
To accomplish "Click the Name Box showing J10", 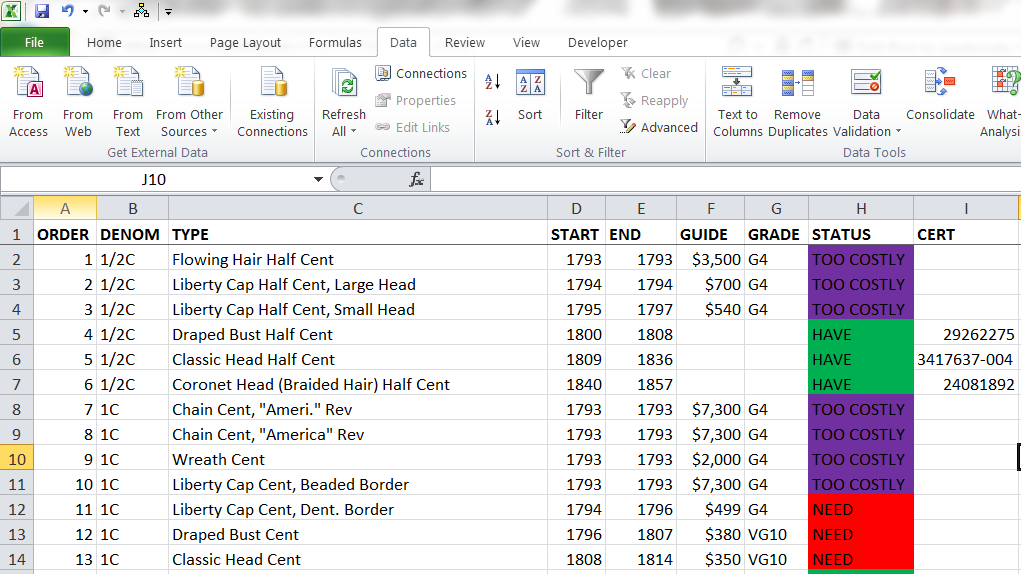I will tap(155, 180).
